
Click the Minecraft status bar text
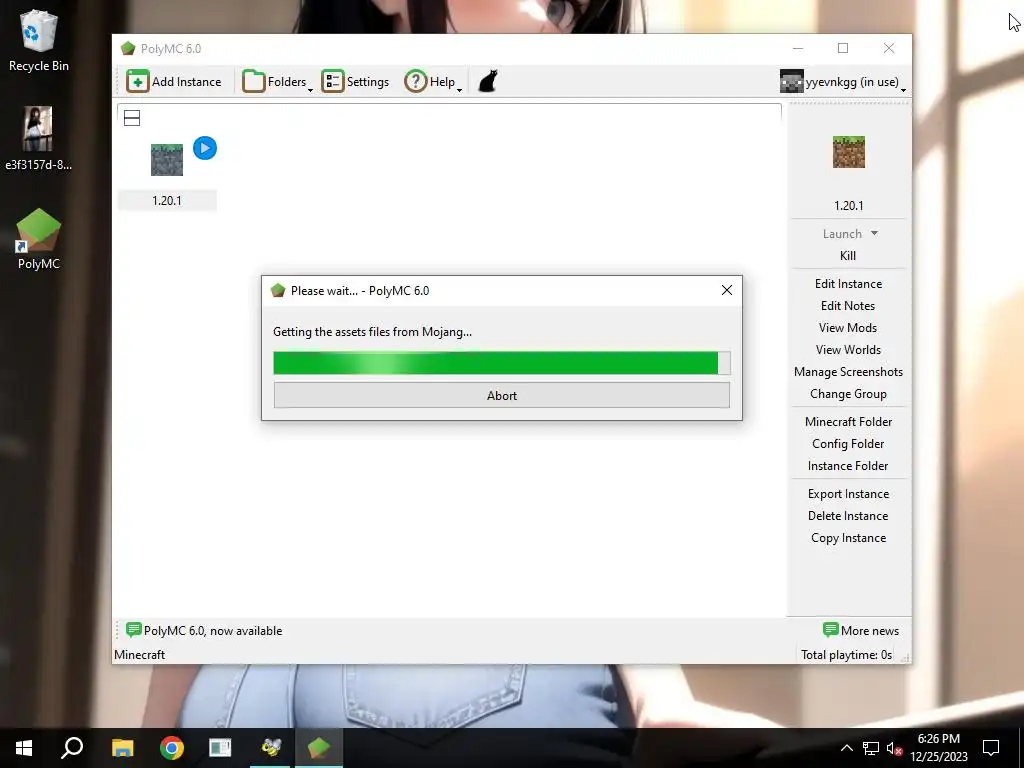140,655
